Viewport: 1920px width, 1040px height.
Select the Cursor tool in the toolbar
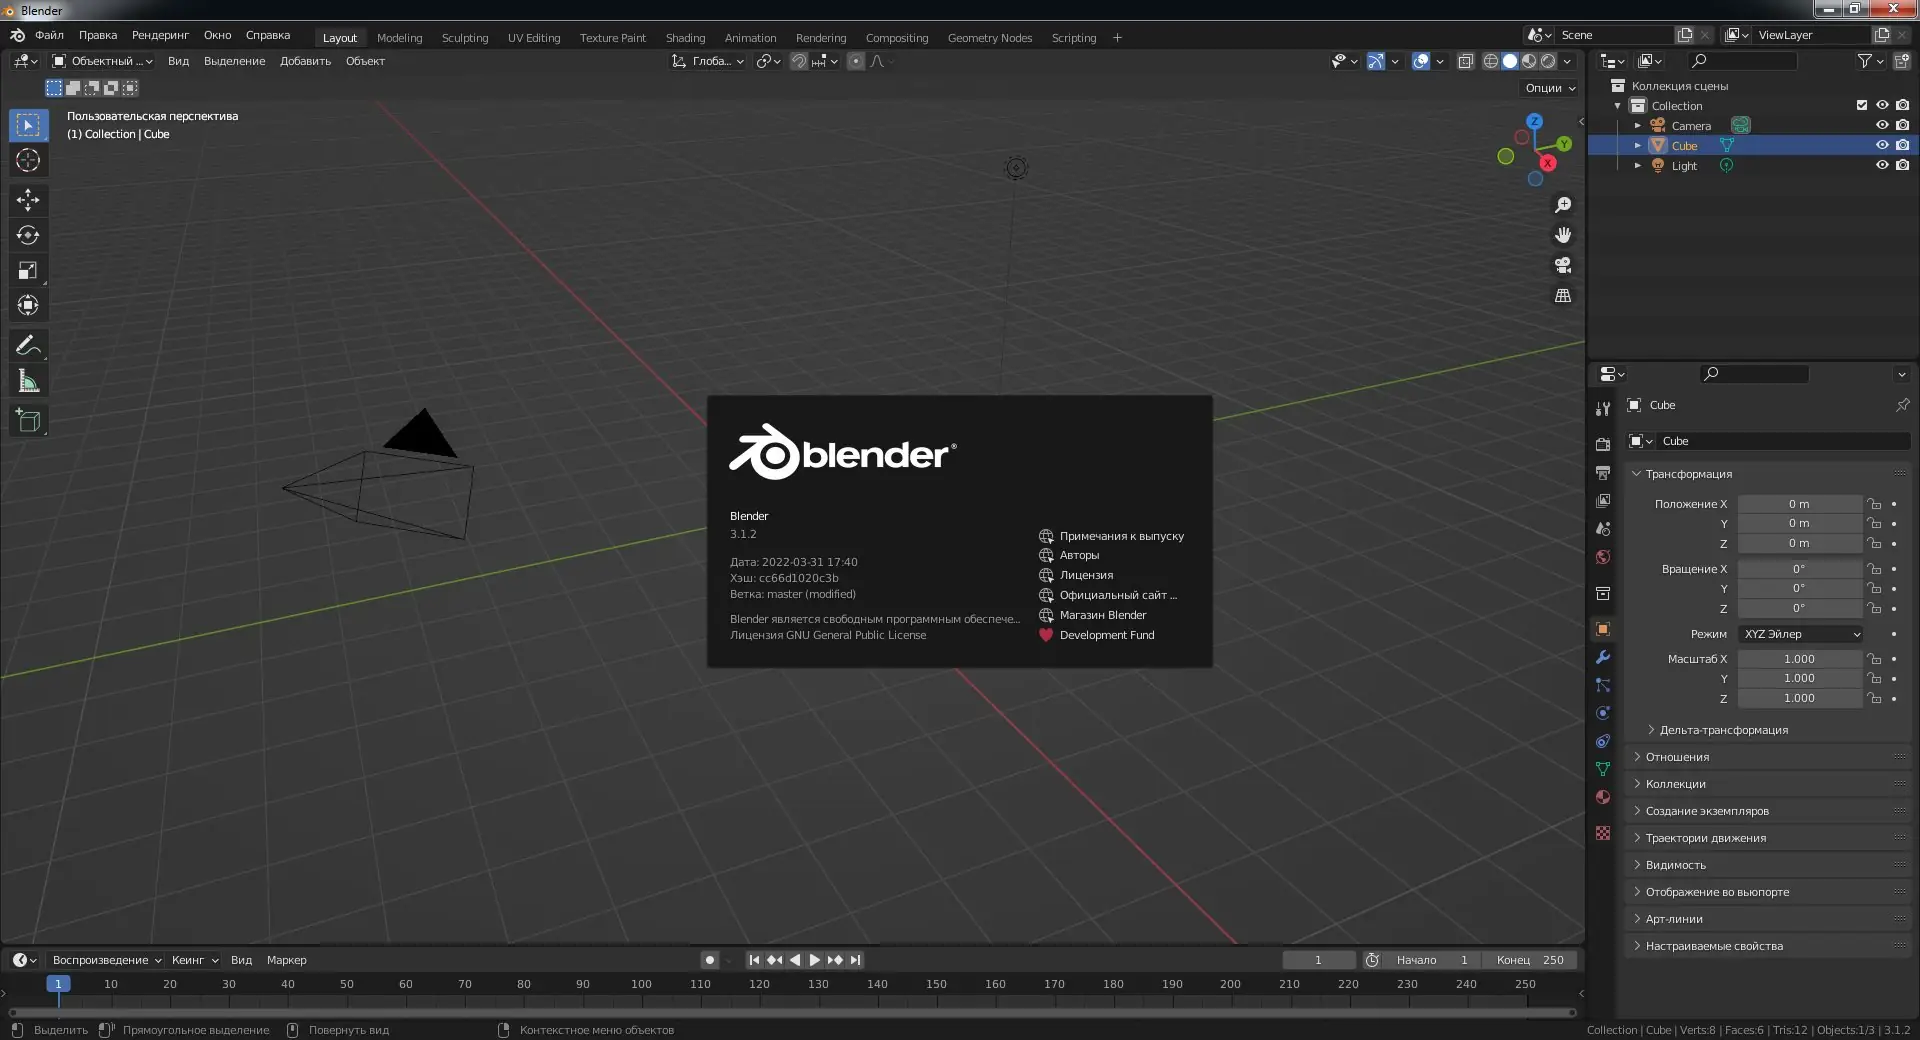pos(28,160)
